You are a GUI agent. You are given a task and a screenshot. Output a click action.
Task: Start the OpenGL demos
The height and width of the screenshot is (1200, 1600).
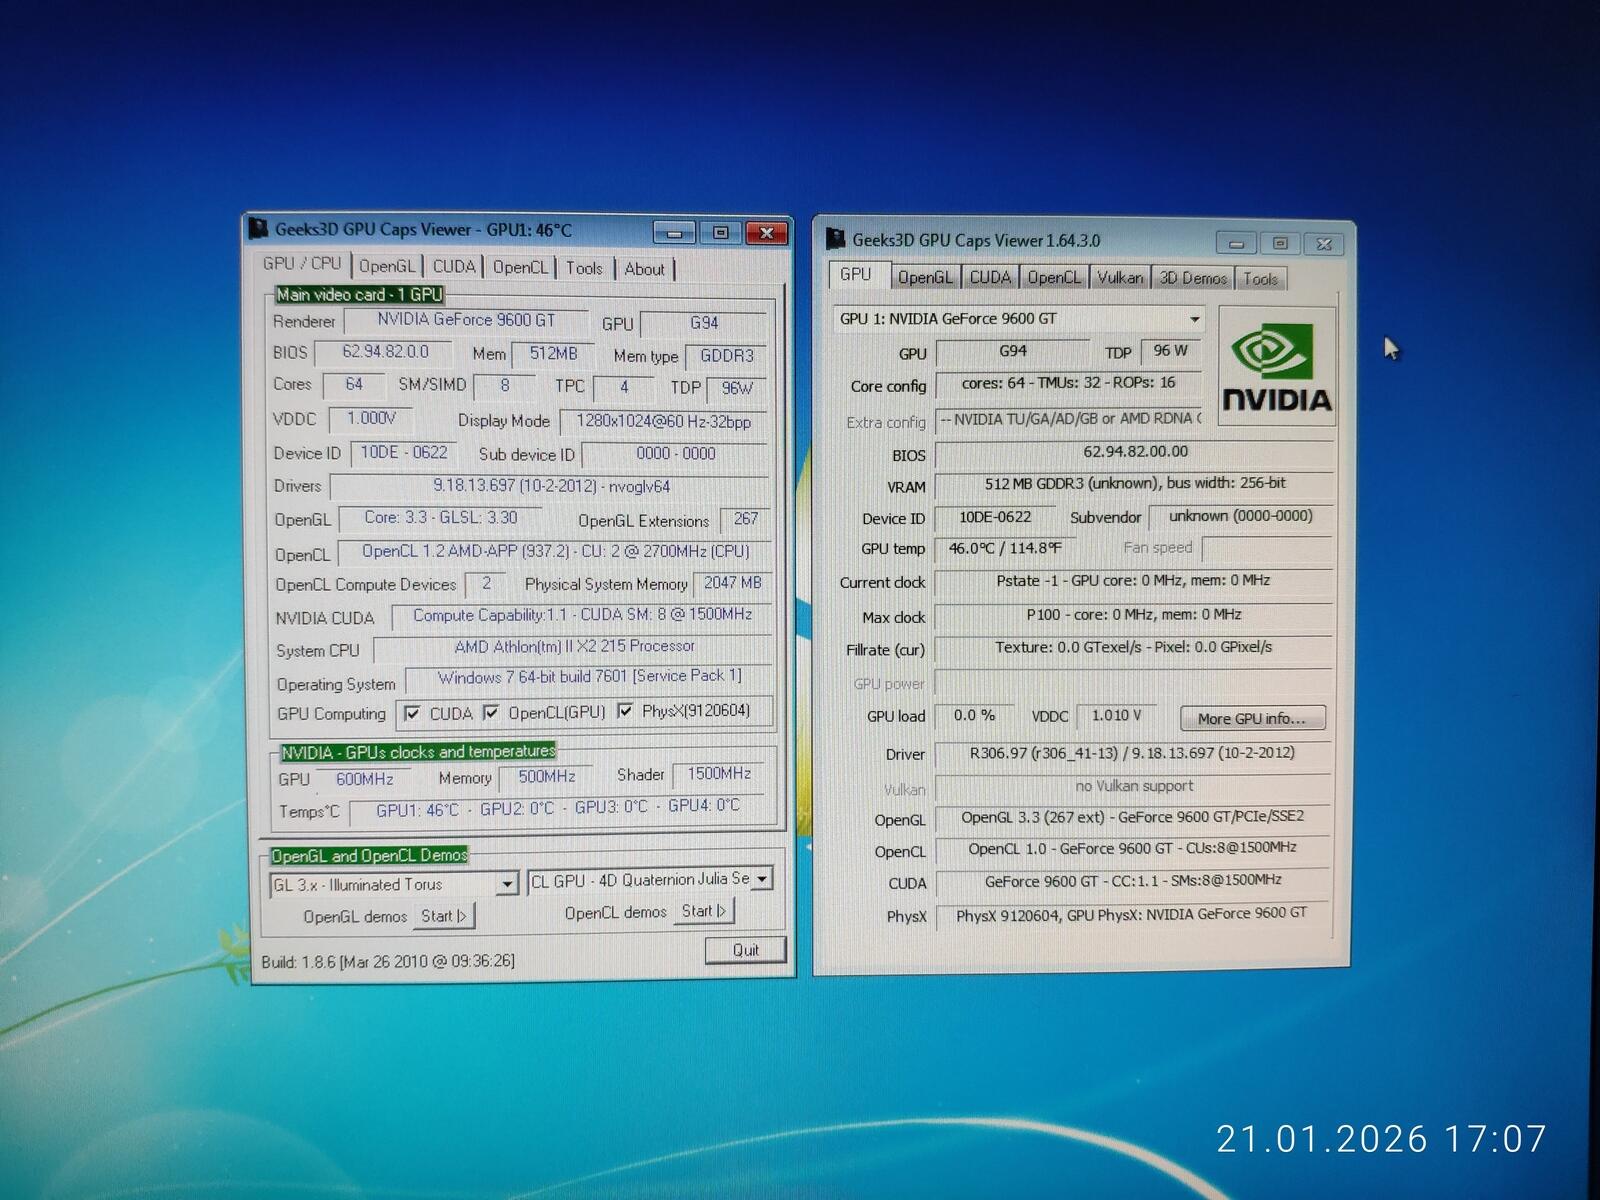(443, 916)
